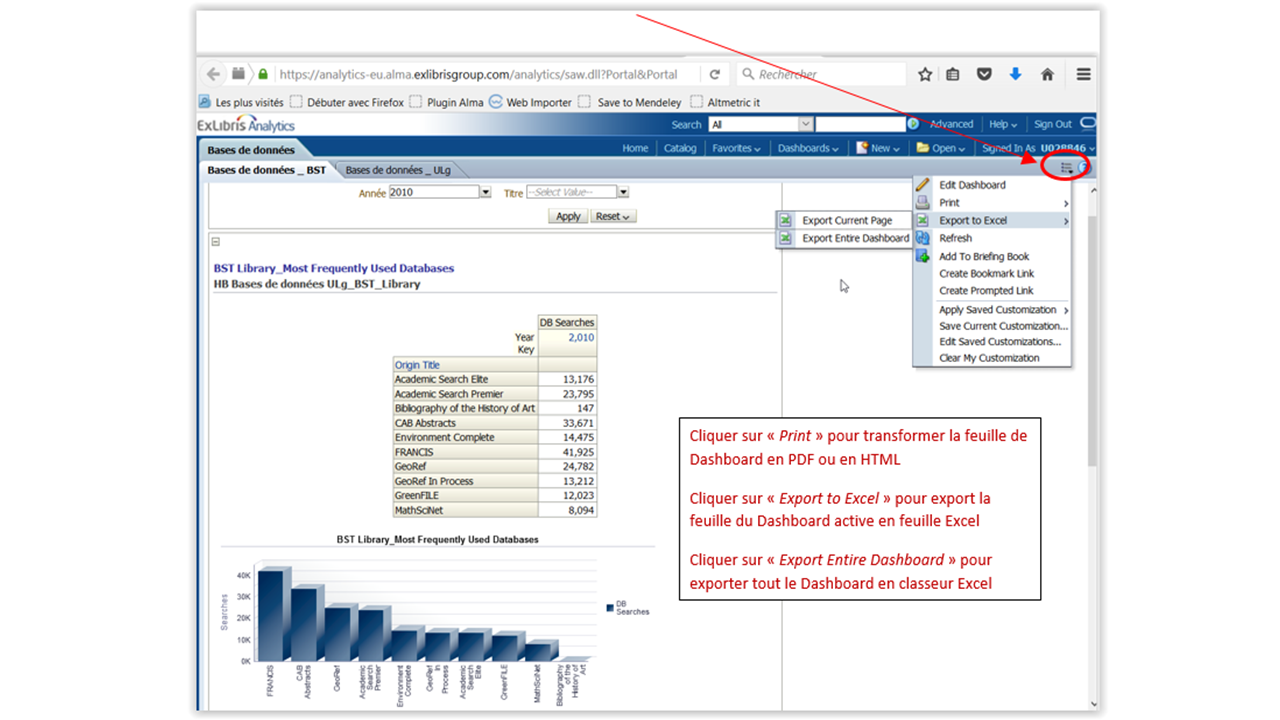Click the Web Importer bookmark icon
The image size is (1280, 720).
[495, 102]
